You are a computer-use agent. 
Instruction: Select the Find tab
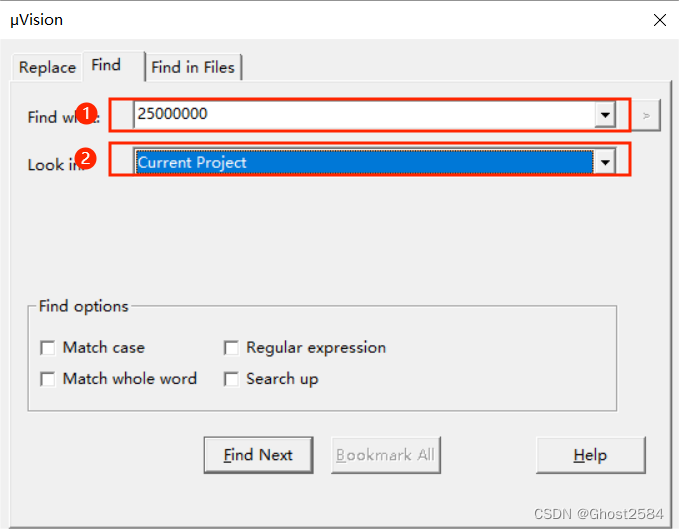click(106, 65)
